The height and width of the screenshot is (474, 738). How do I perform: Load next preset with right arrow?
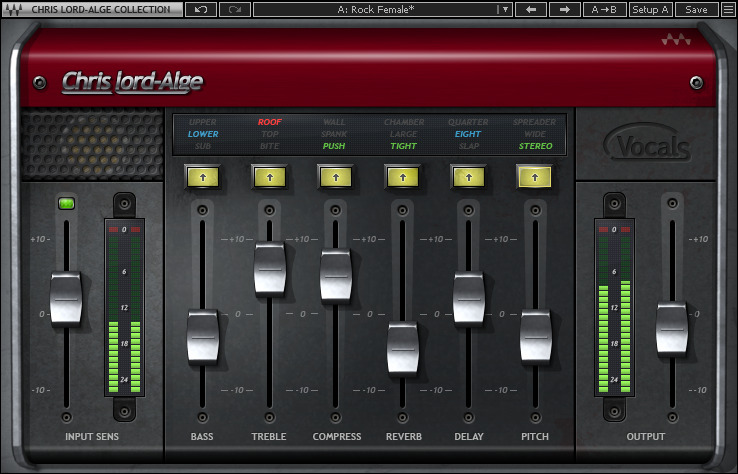coord(564,9)
